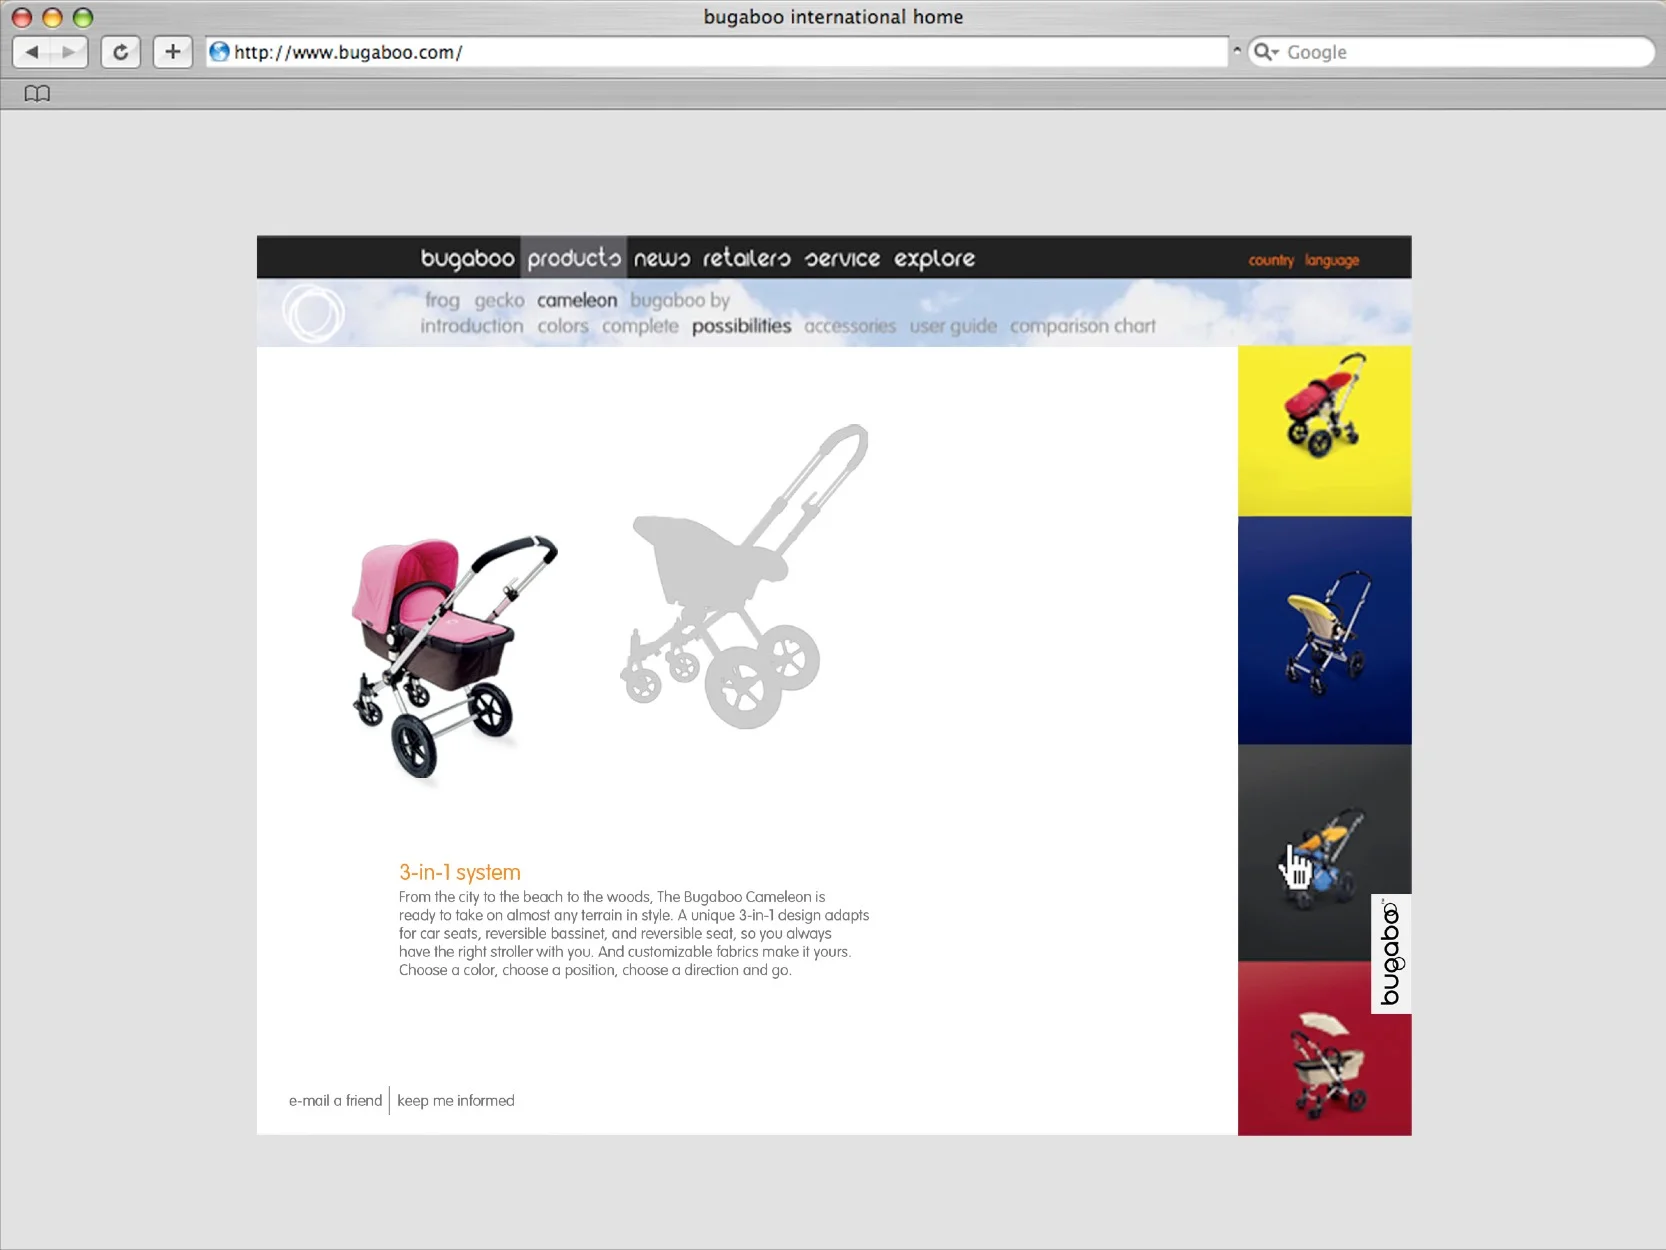The width and height of the screenshot is (1666, 1250).
Task: Click the vertical bugaboo logo tag
Action: (1391, 954)
